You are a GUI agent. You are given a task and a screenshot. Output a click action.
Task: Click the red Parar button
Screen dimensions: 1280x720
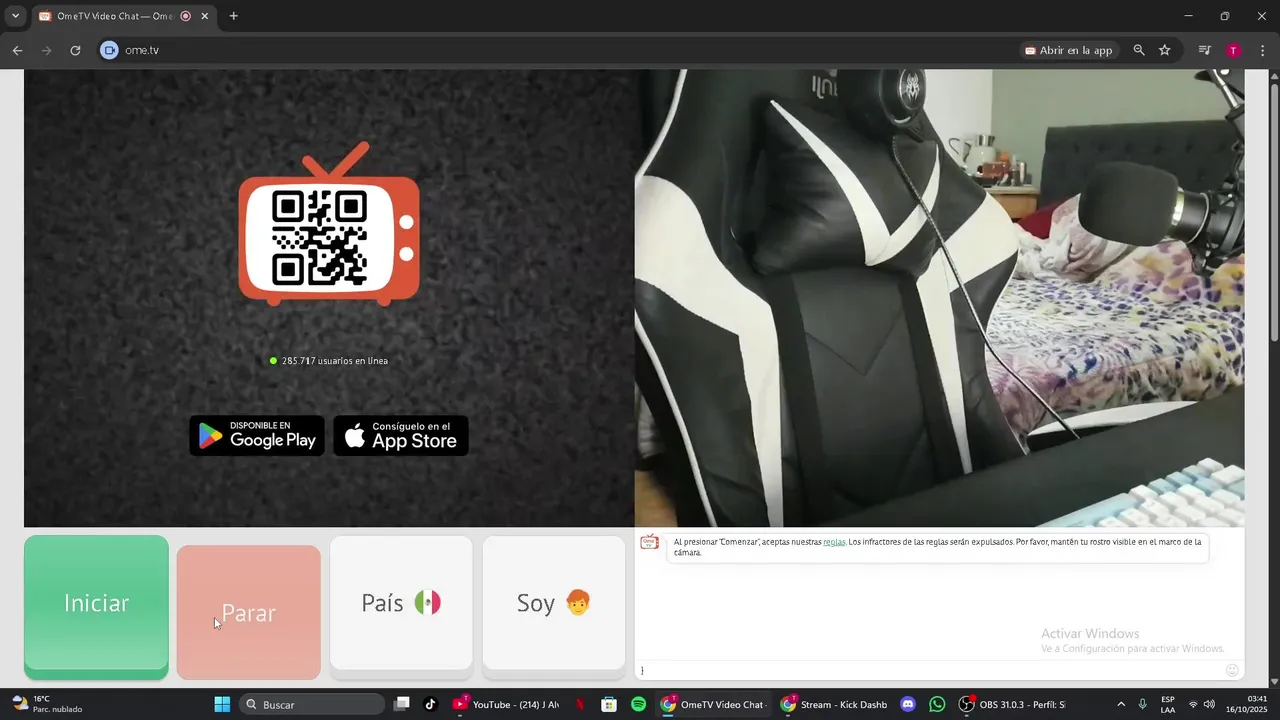coord(249,612)
